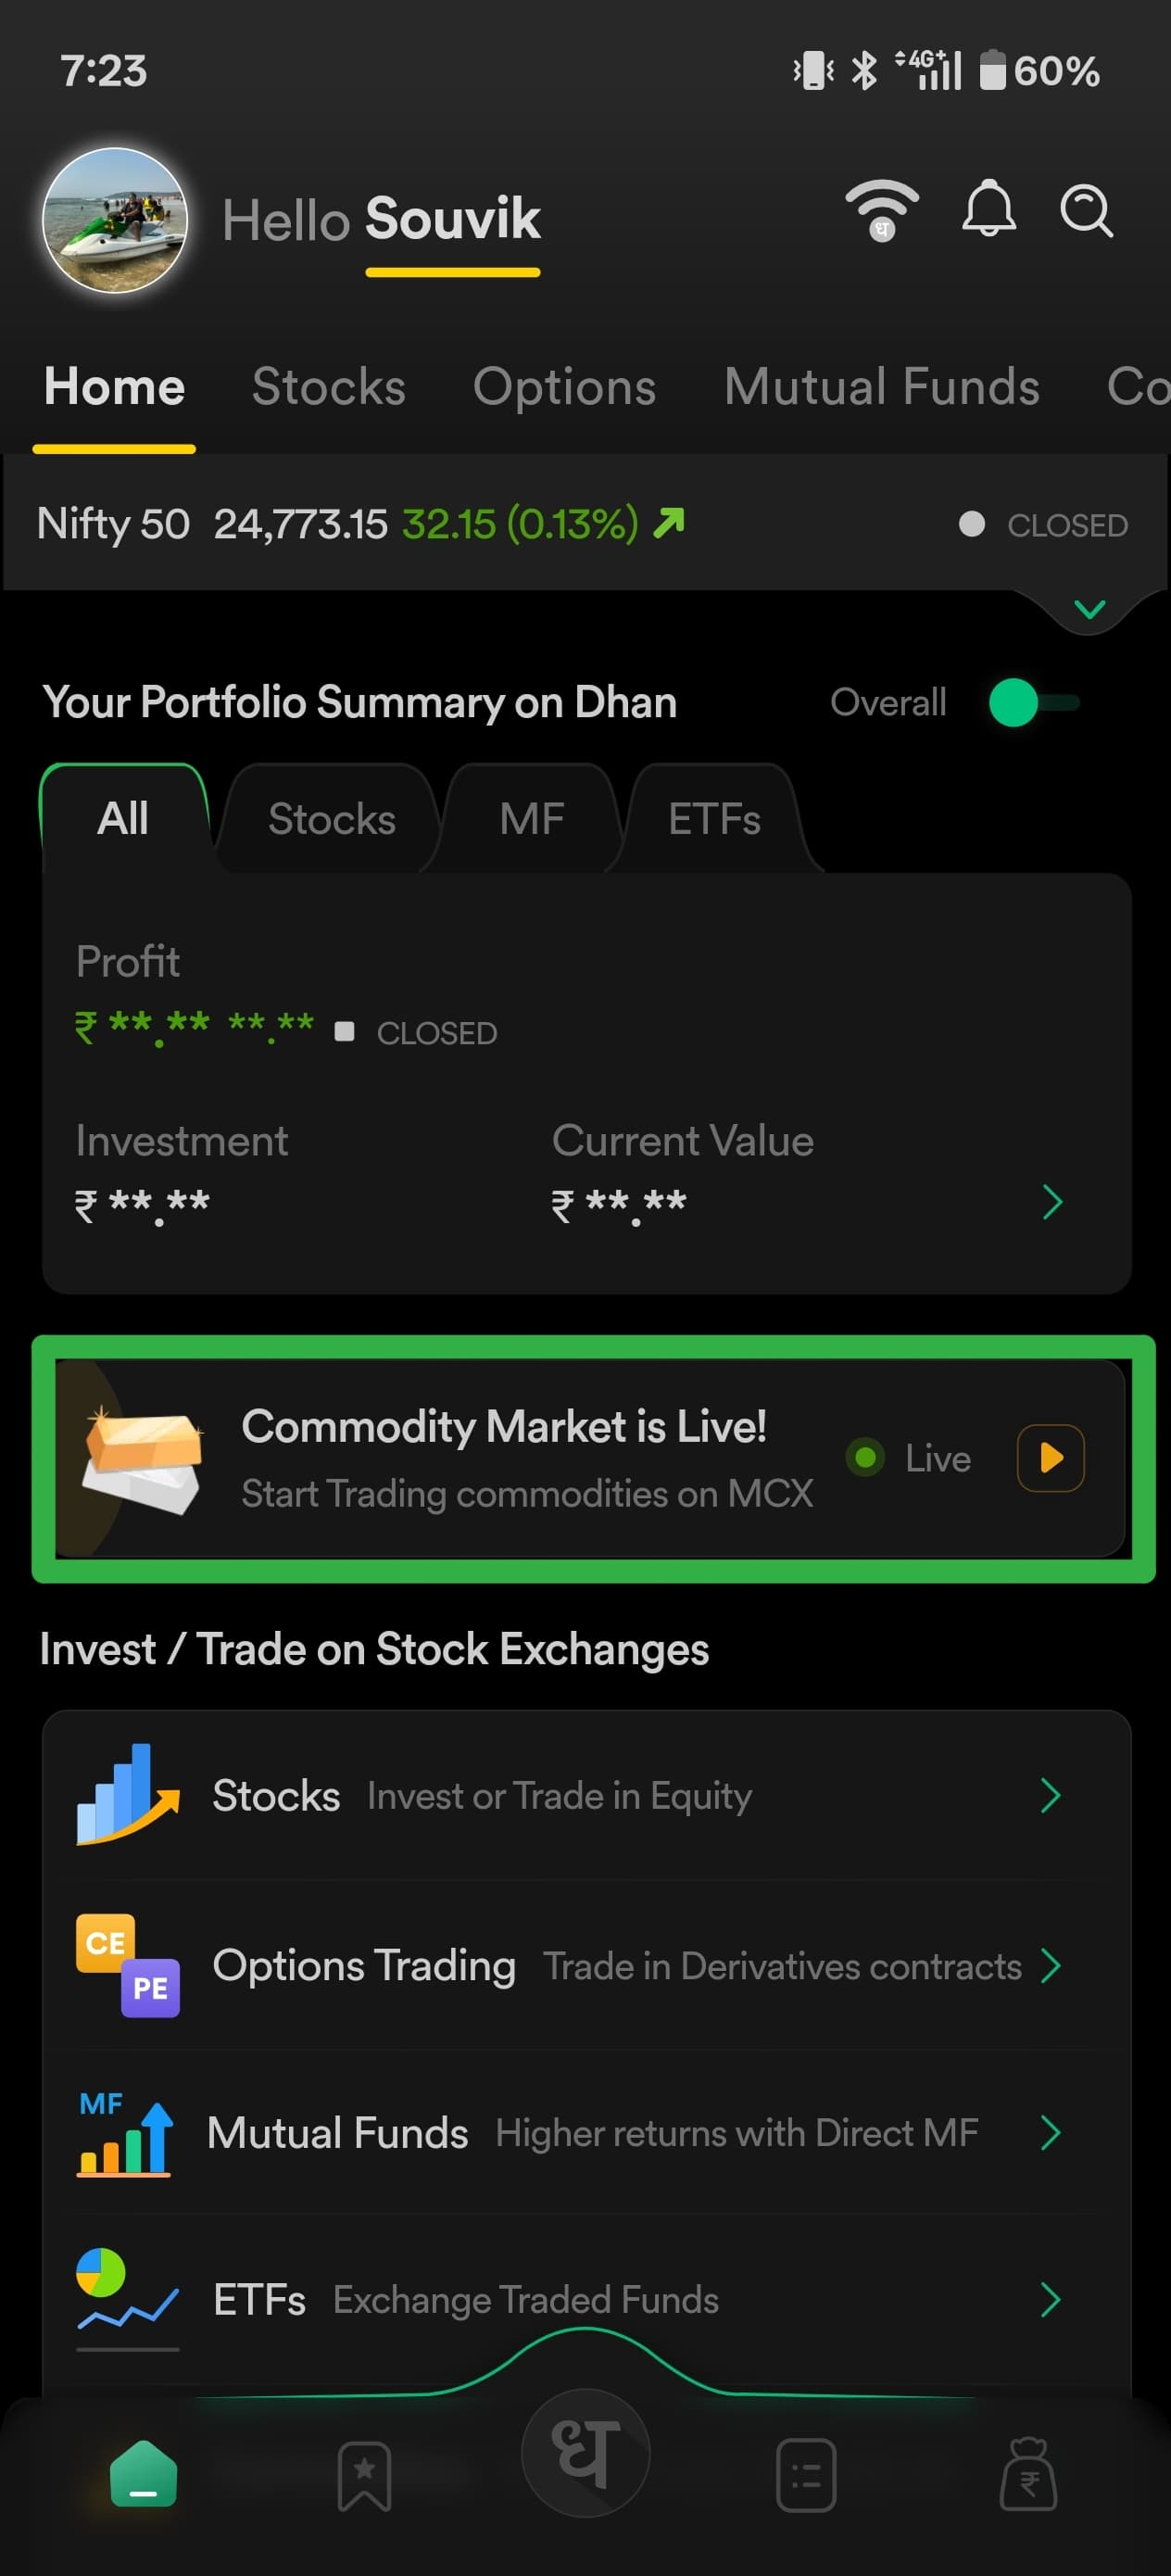
Task: Open the live market feed Wi-Fi icon
Action: click(882, 210)
